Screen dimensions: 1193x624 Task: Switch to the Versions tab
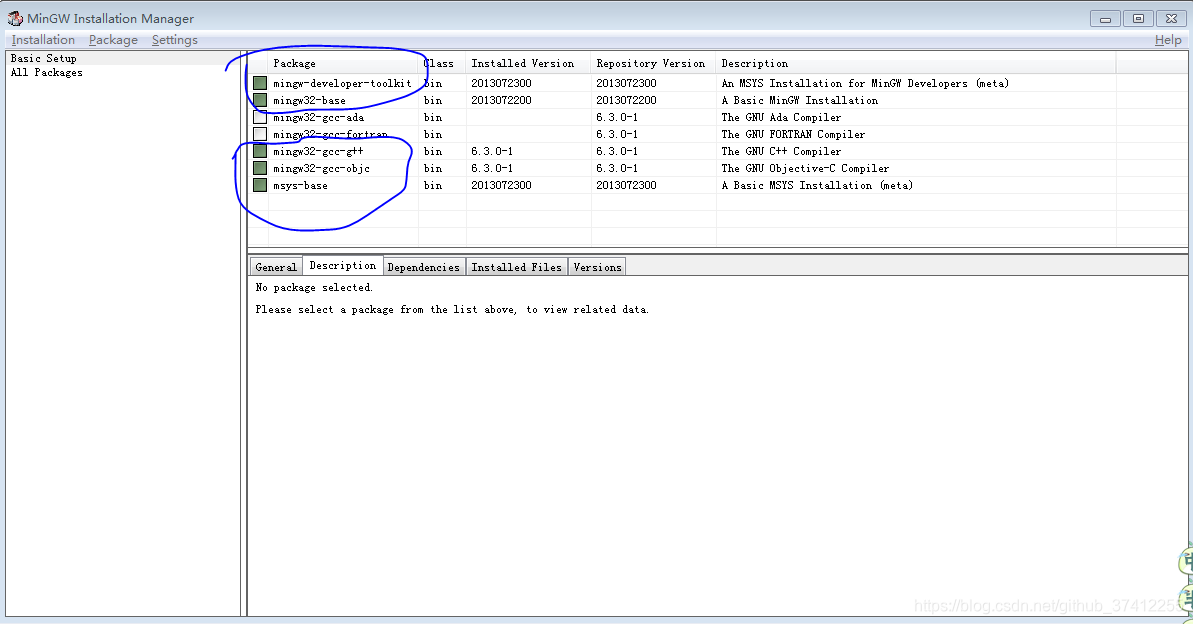[x=597, y=267]
